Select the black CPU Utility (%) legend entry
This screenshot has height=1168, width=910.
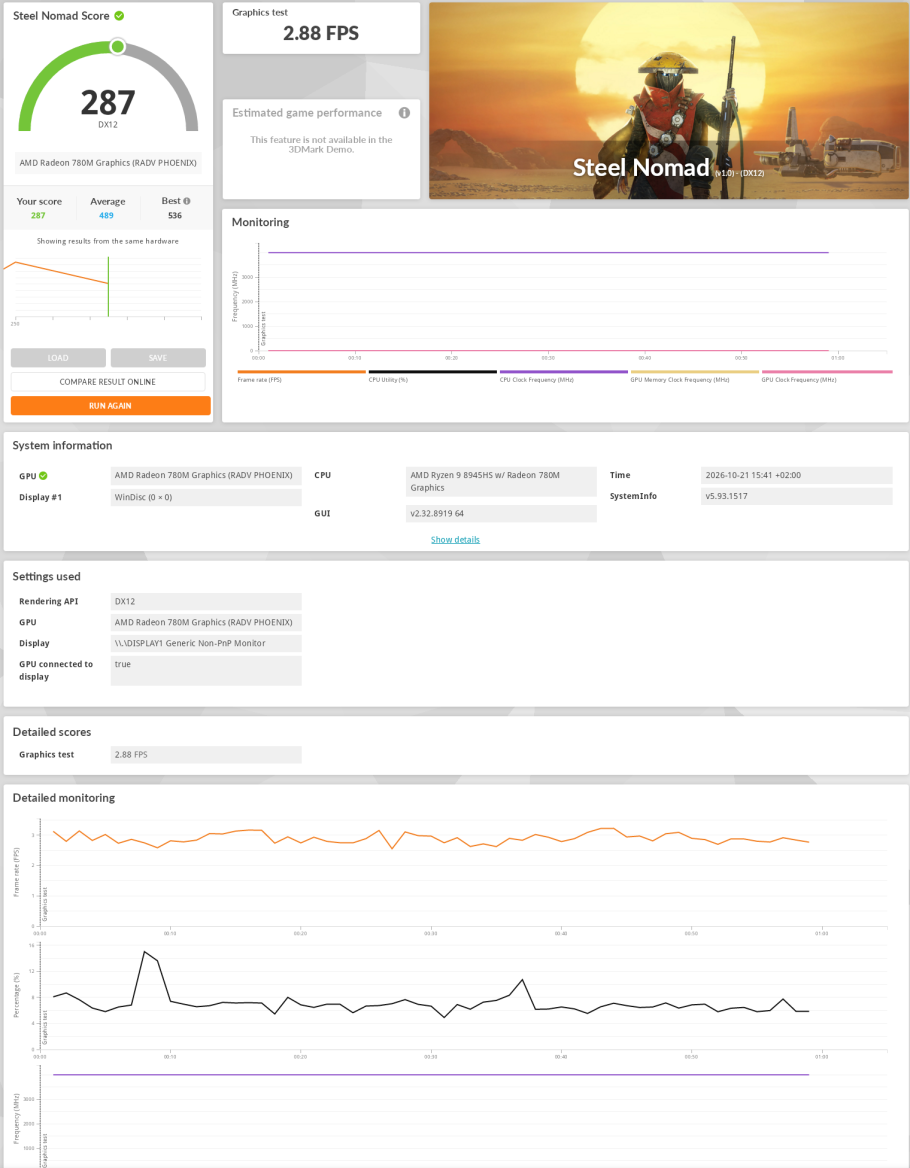coord(433,376)
